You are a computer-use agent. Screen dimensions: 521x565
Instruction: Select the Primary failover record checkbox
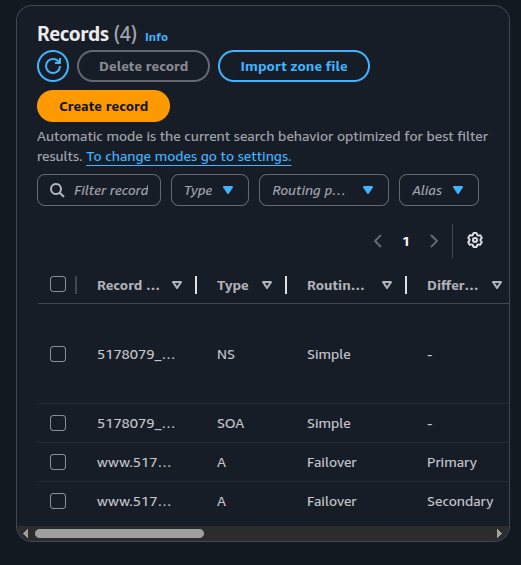pyautogui.click(x=58, y=462)
